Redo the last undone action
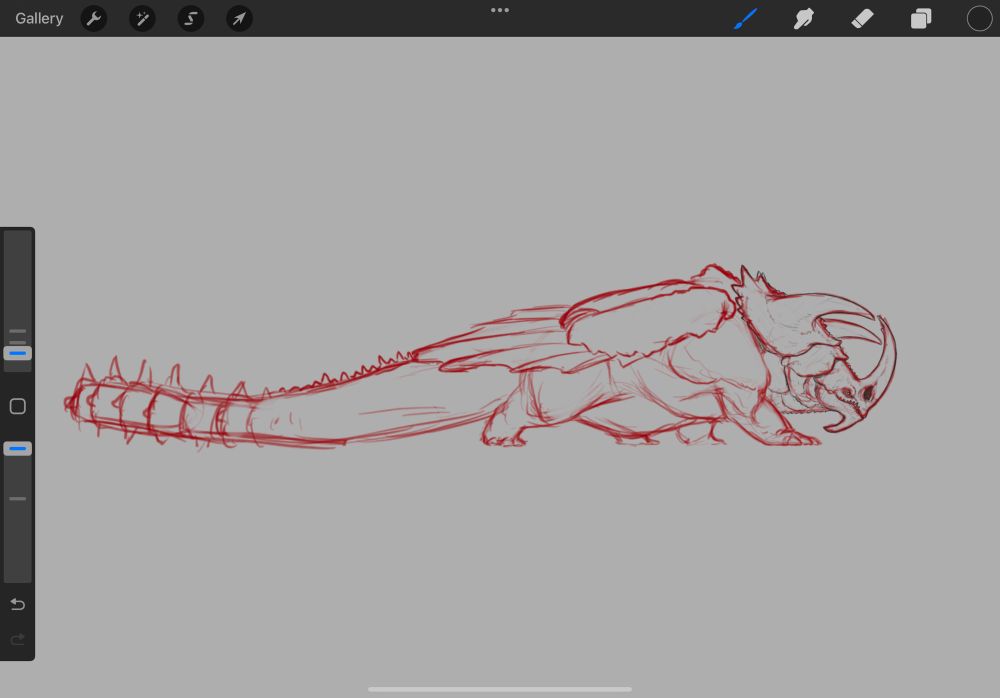 [x=17, y=639]
